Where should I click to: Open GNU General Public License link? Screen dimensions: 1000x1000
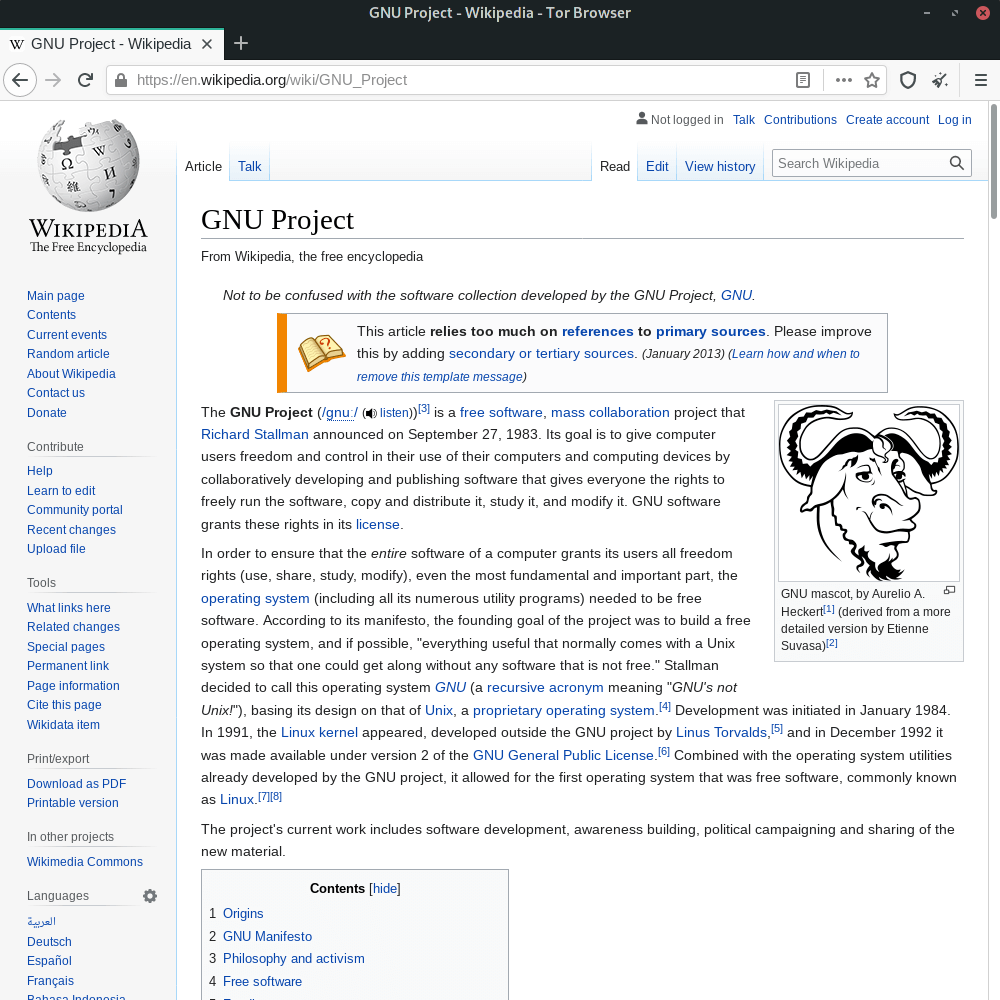point(563,756)
